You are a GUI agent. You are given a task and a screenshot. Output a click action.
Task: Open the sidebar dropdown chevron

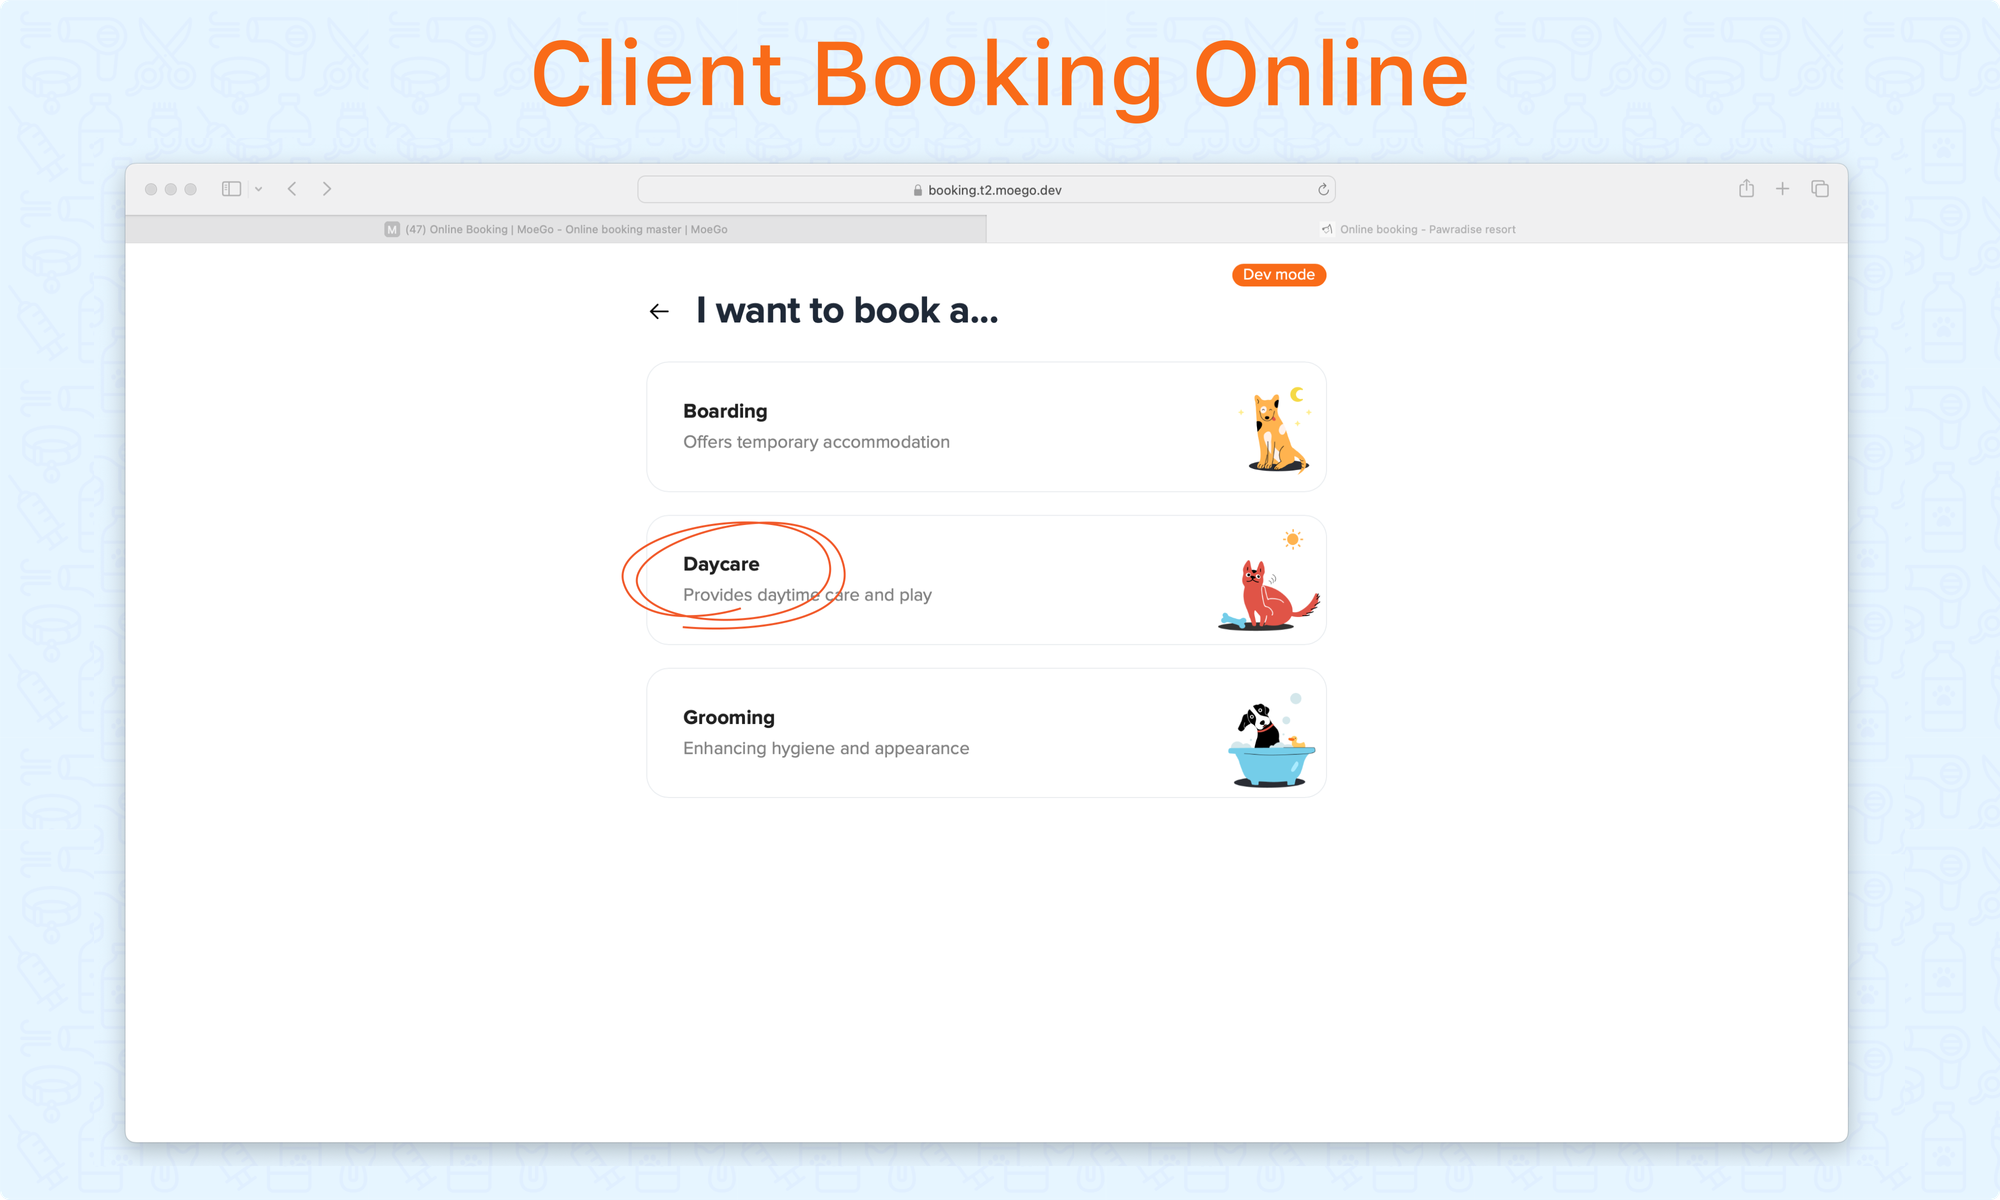click(x=258, y=189)
